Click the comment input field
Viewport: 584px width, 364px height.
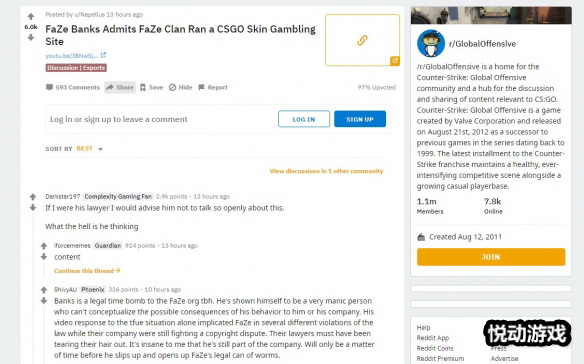(x=160, y=119)
